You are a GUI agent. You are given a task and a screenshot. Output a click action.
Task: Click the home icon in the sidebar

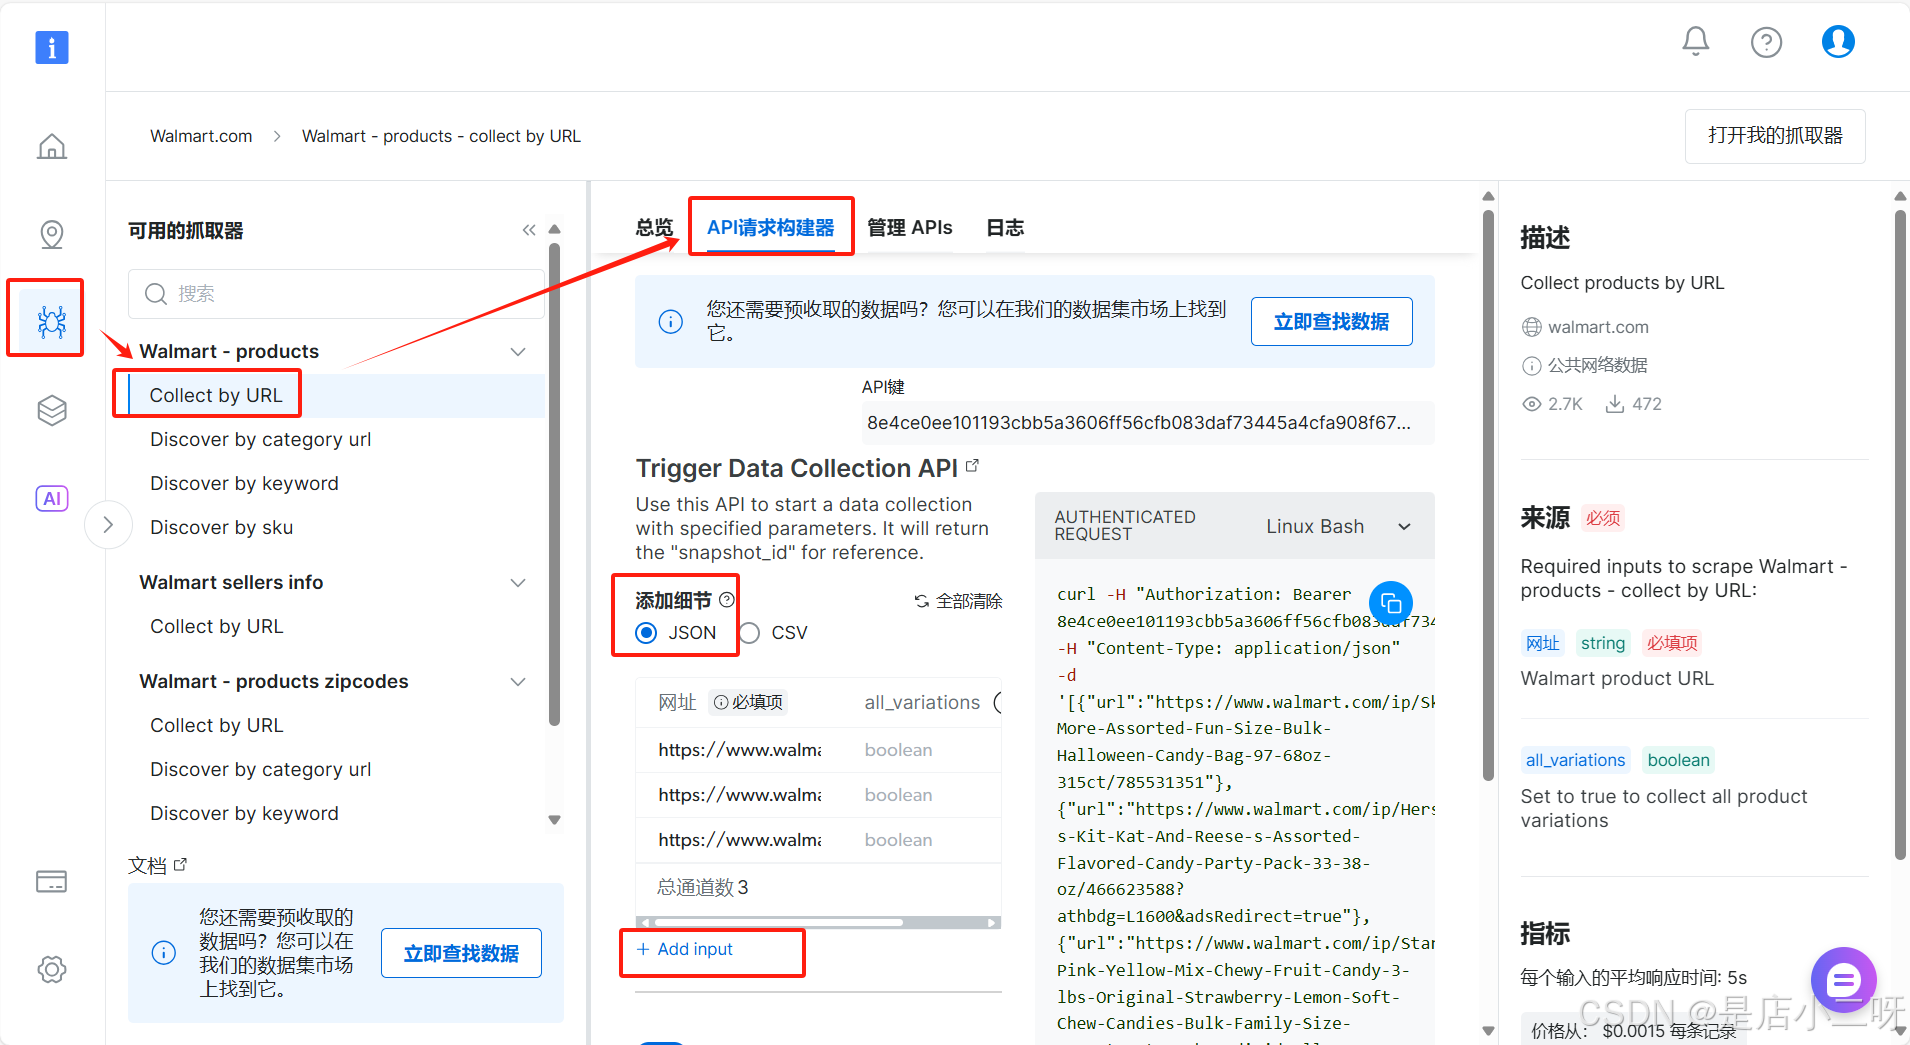pyautogui.click(x=52, y=147)
